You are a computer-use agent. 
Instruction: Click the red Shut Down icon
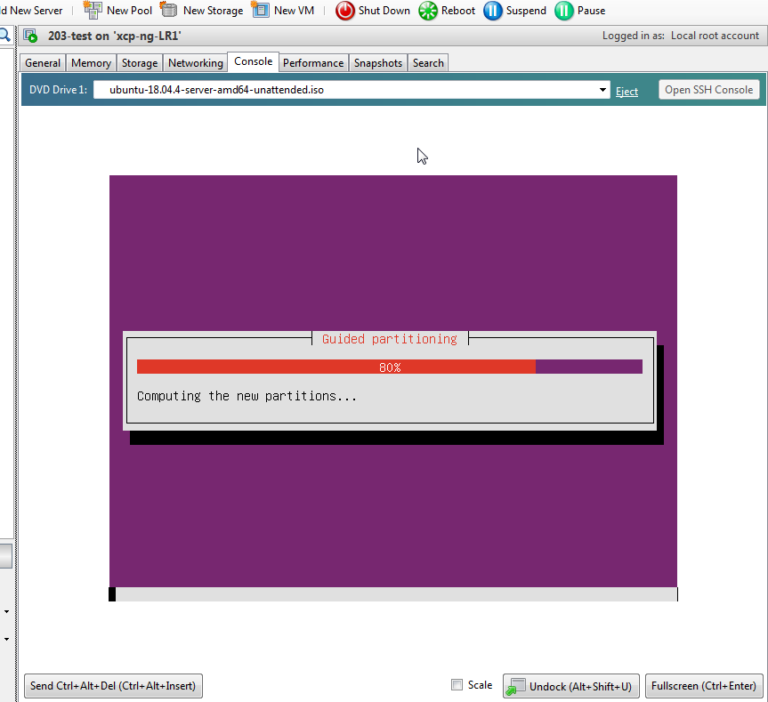click(345, 10)
